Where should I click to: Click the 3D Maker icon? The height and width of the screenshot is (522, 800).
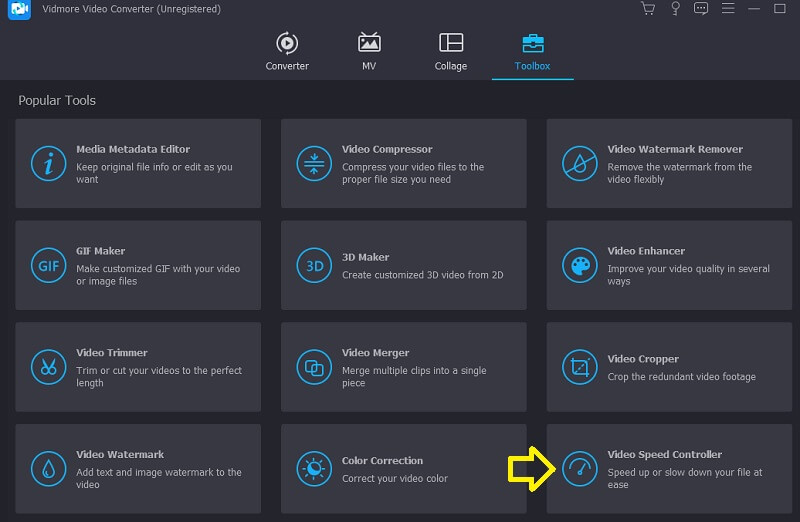tap(314, 266)
